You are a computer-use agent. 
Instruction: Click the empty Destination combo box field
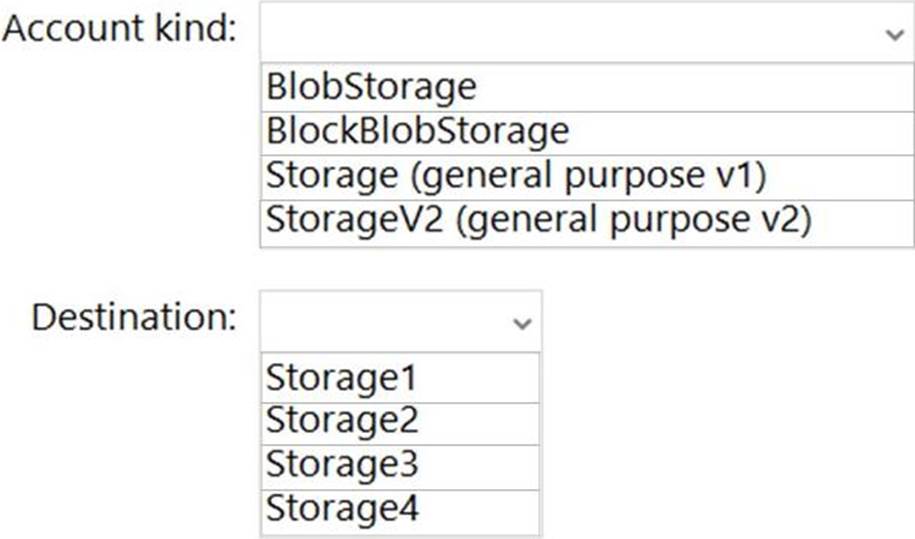(x=385, y=322)
